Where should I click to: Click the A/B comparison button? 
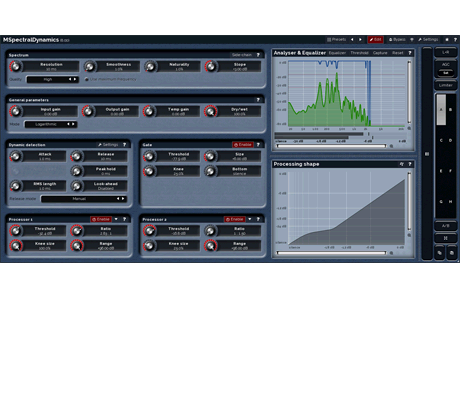(x=446, y=226)
